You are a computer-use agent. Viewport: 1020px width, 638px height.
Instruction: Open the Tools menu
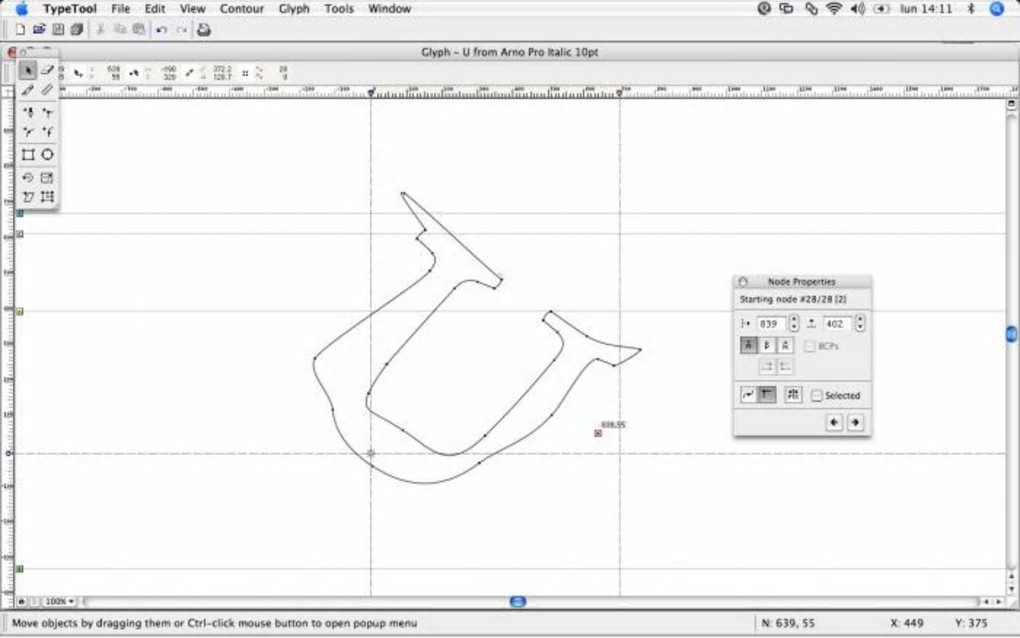tap(339, 8)
